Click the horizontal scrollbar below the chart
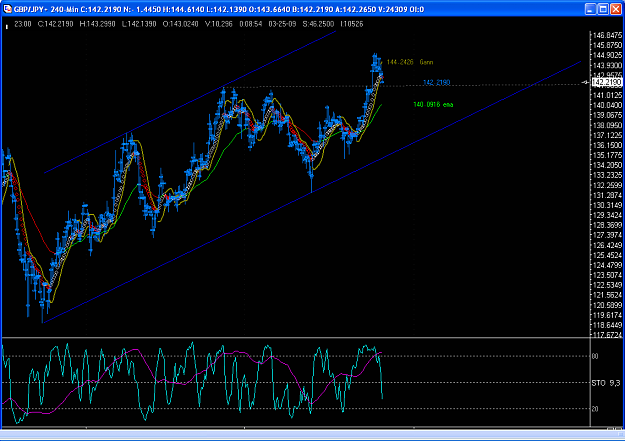The height and width of the screenshot is (441, 625). [312, 434]
